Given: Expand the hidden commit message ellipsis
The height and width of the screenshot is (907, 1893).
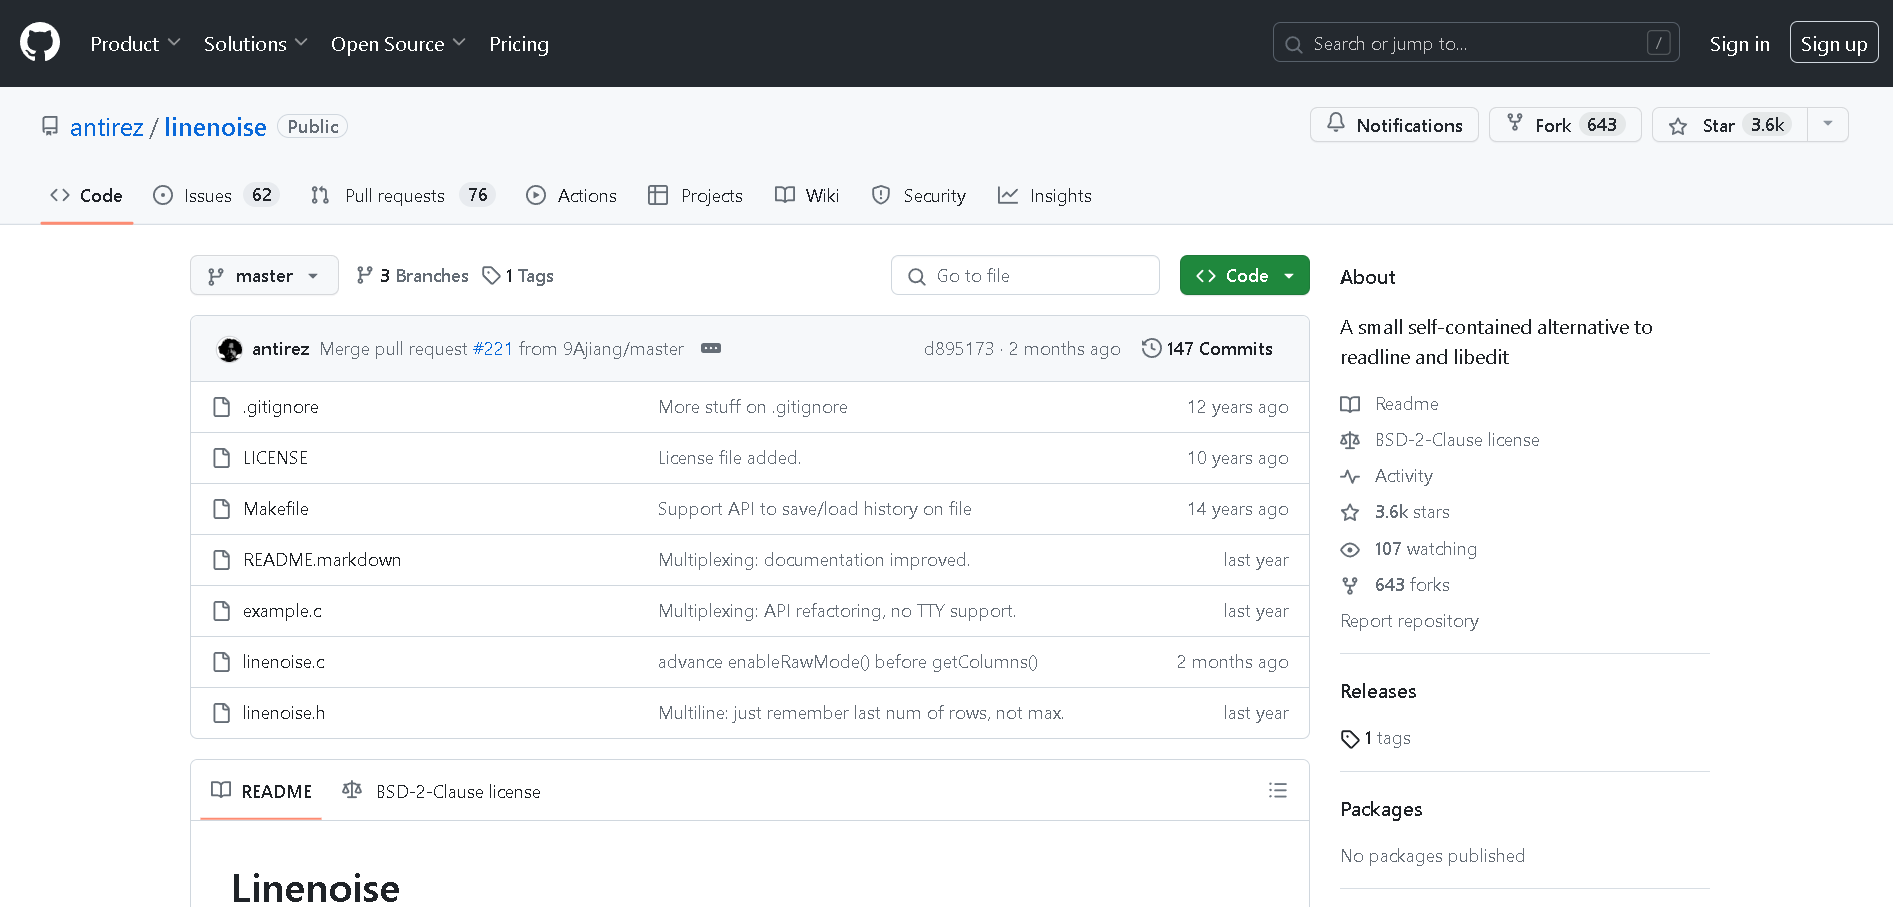Looking at the screenshot, I should 711,349.
